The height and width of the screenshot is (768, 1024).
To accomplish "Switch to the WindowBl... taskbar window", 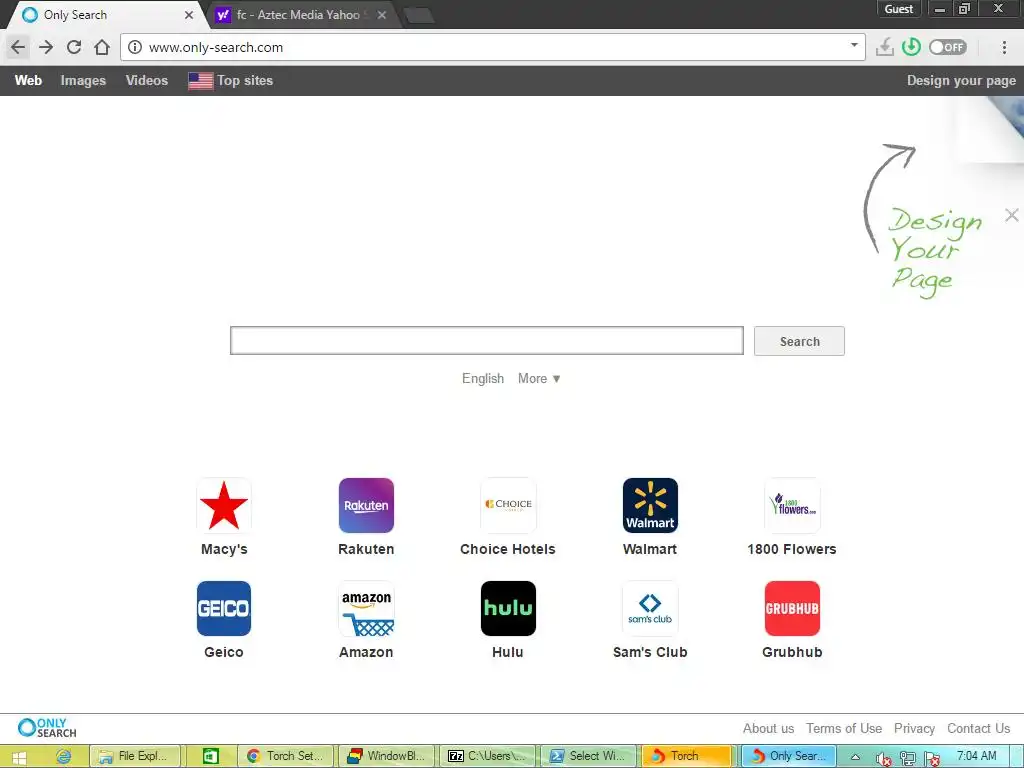I will [387, 756].
